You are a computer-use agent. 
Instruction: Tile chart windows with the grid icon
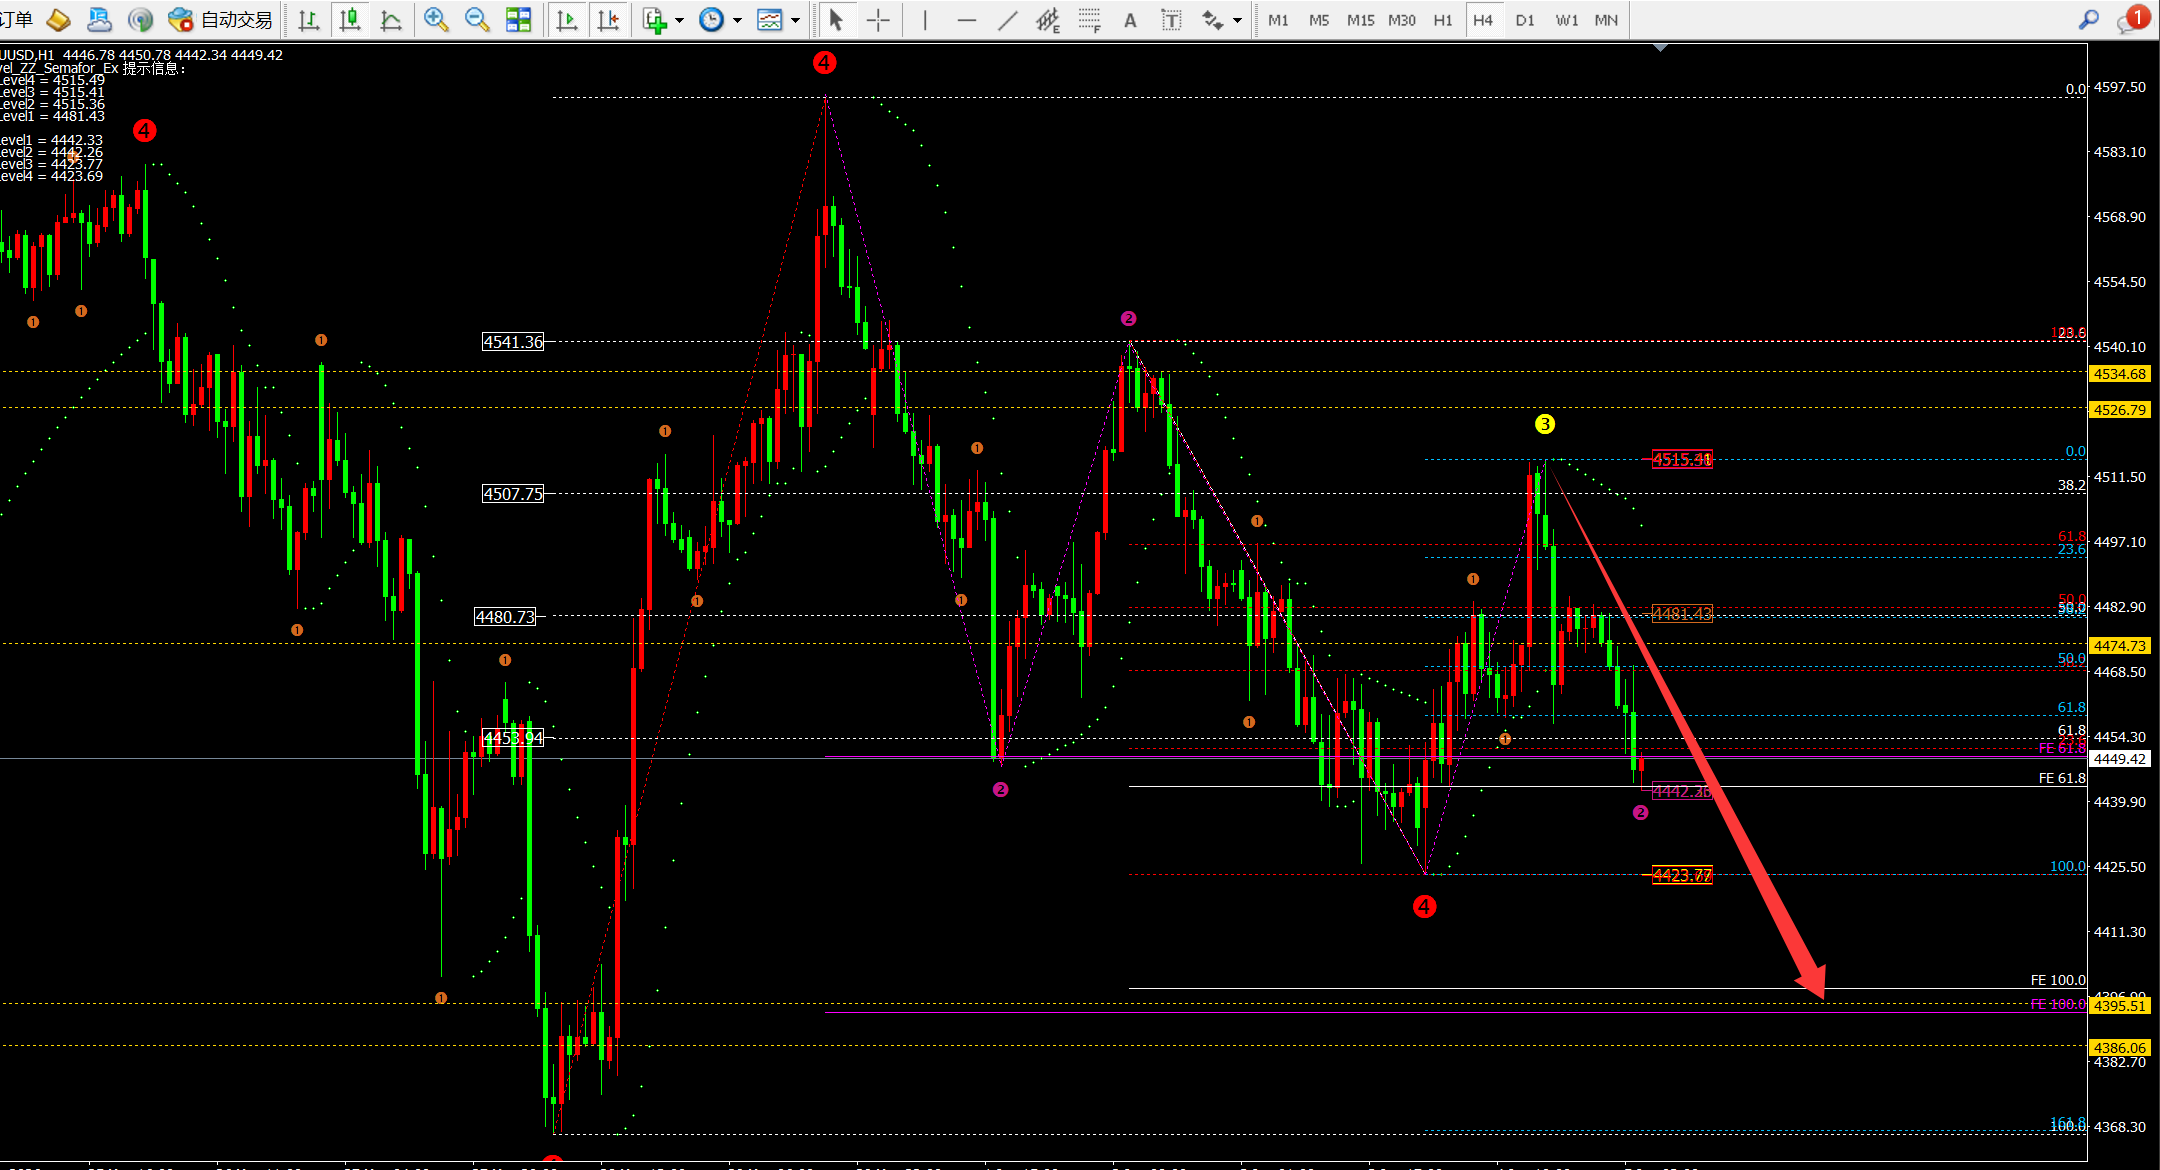[x=518, y=20]
